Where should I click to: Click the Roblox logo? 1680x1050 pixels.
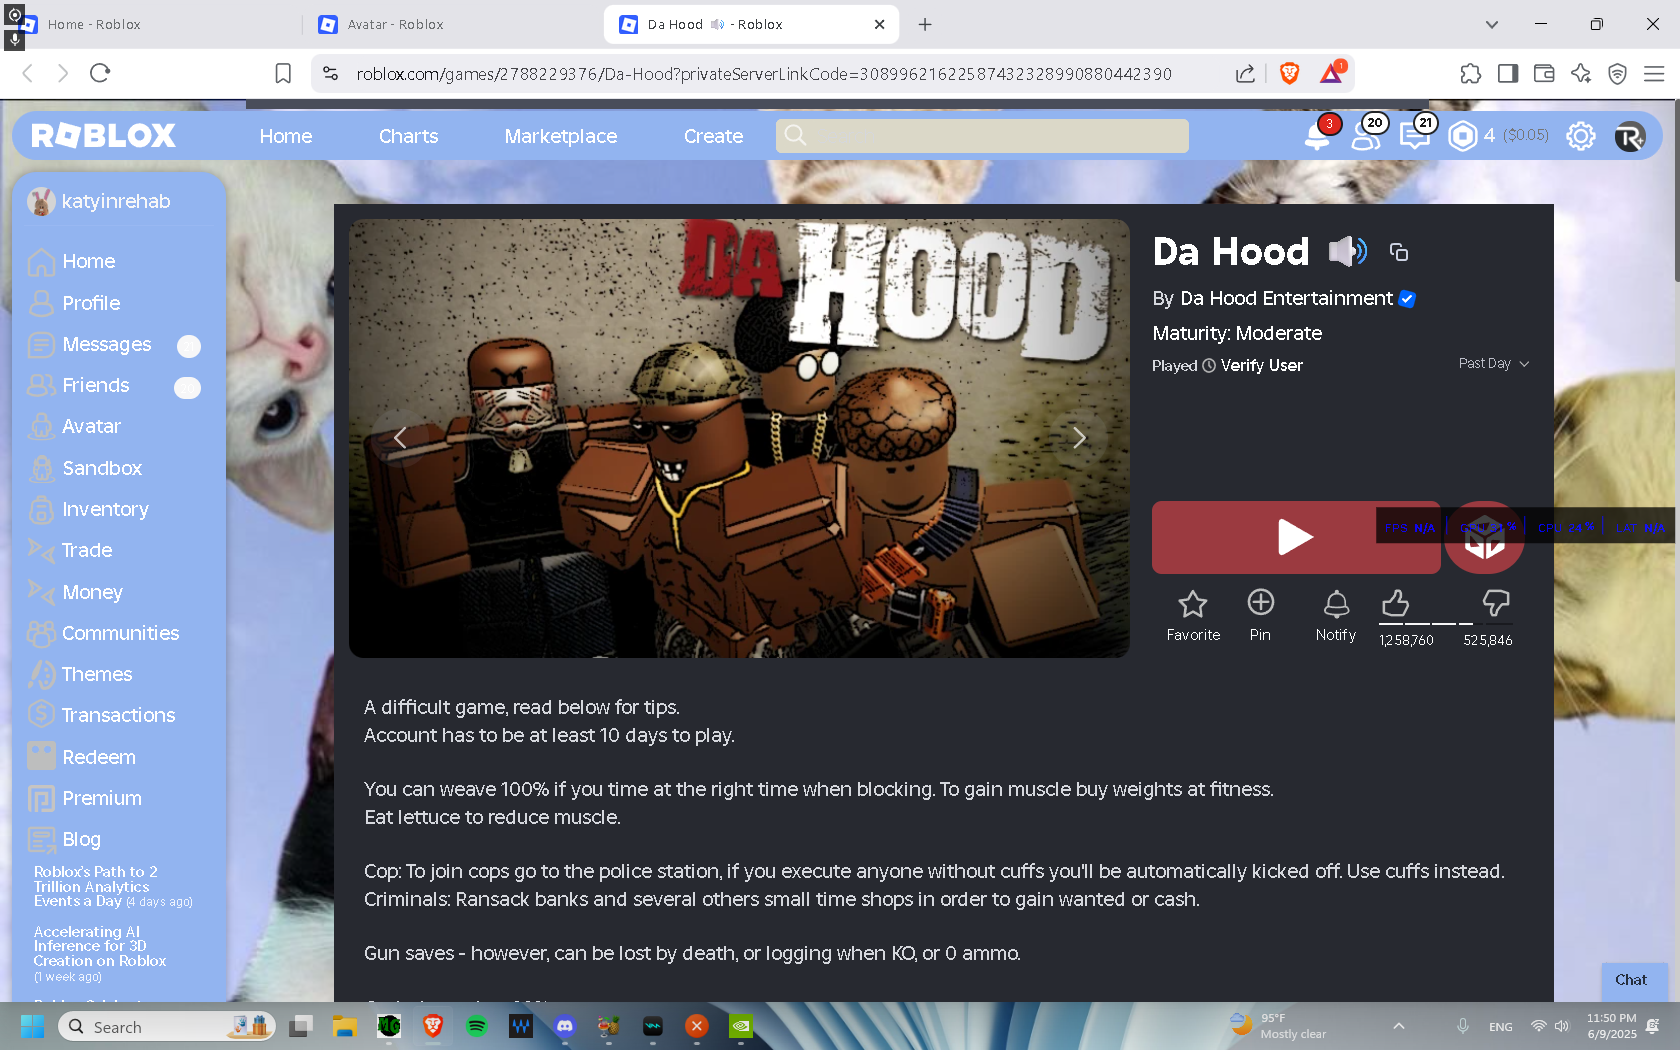(x=103, y=136)
